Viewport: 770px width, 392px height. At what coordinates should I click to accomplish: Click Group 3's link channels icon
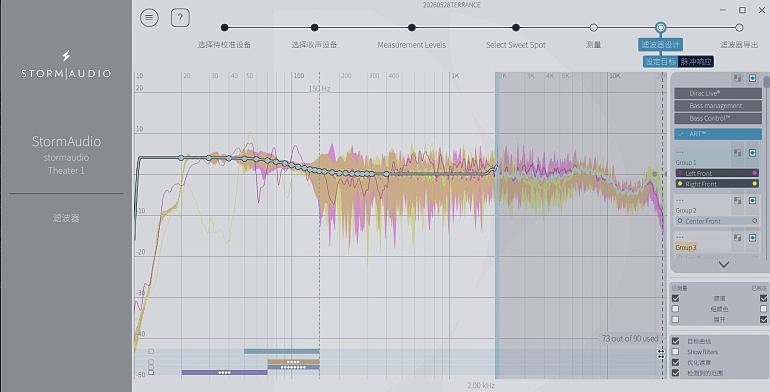coord(737,238)
